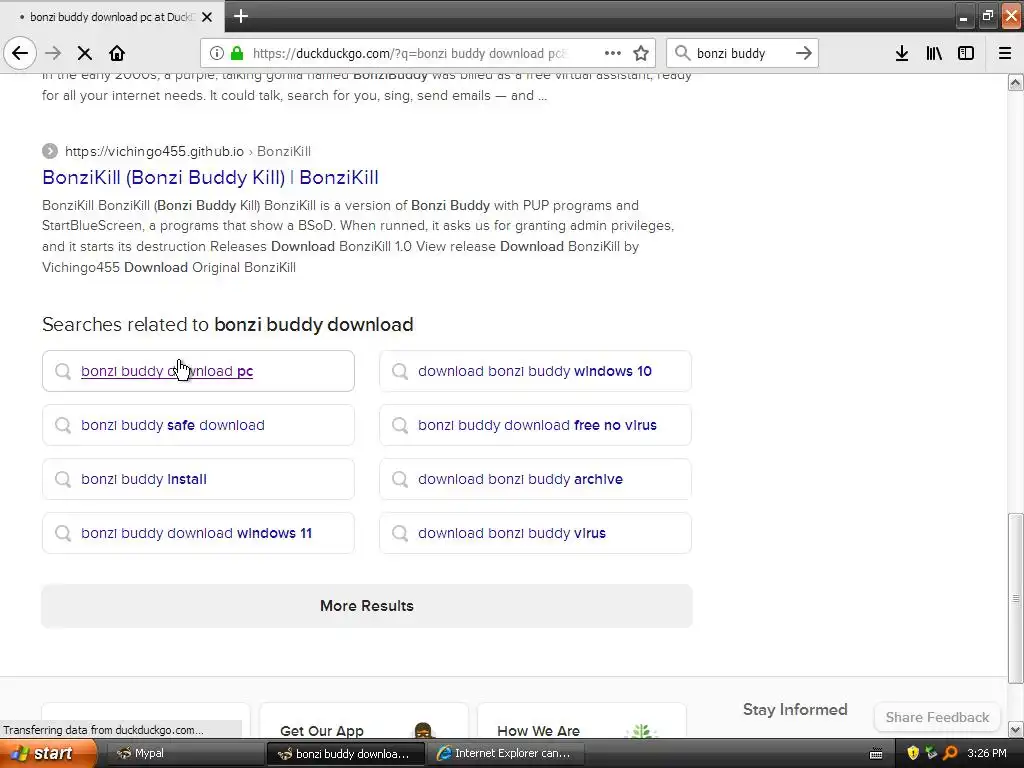Go back with the browser back arrow
The width and height of the screenshot is (1024, 768).
point(20,53)
